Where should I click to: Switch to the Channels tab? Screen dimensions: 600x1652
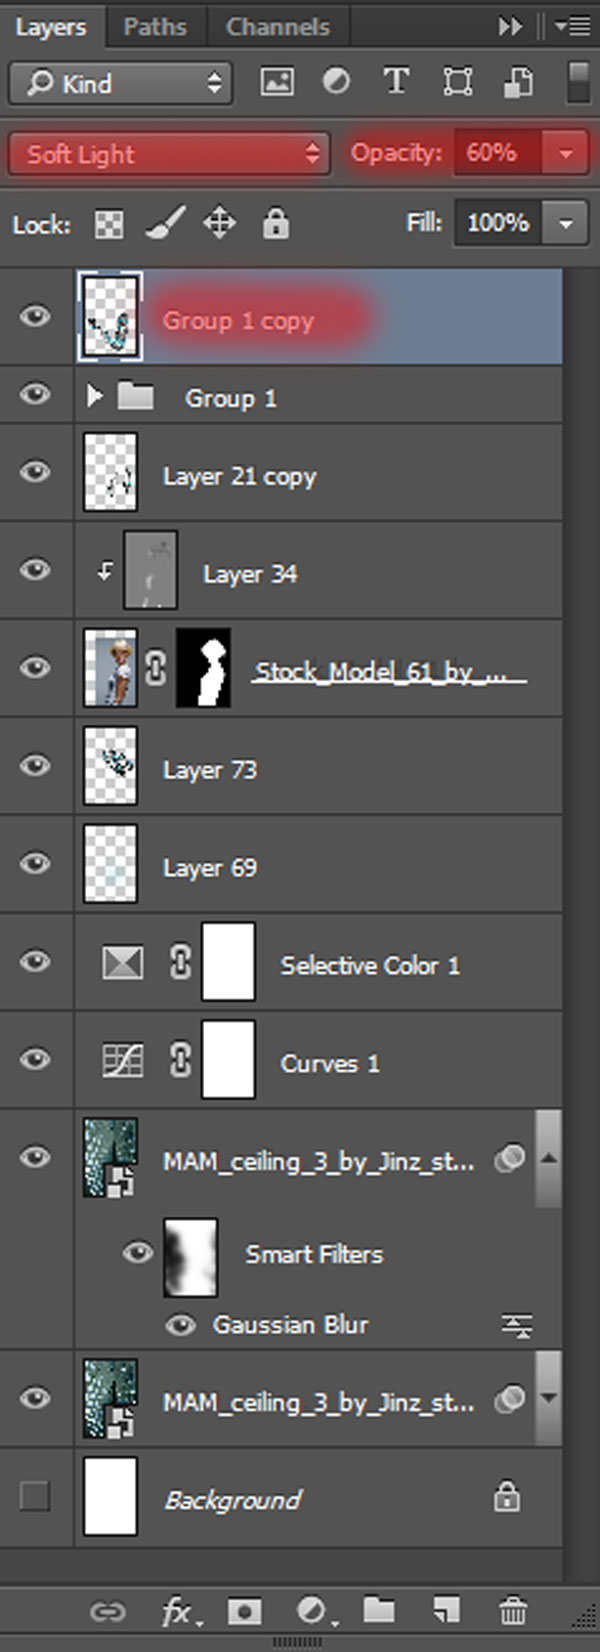pos(277,27)
